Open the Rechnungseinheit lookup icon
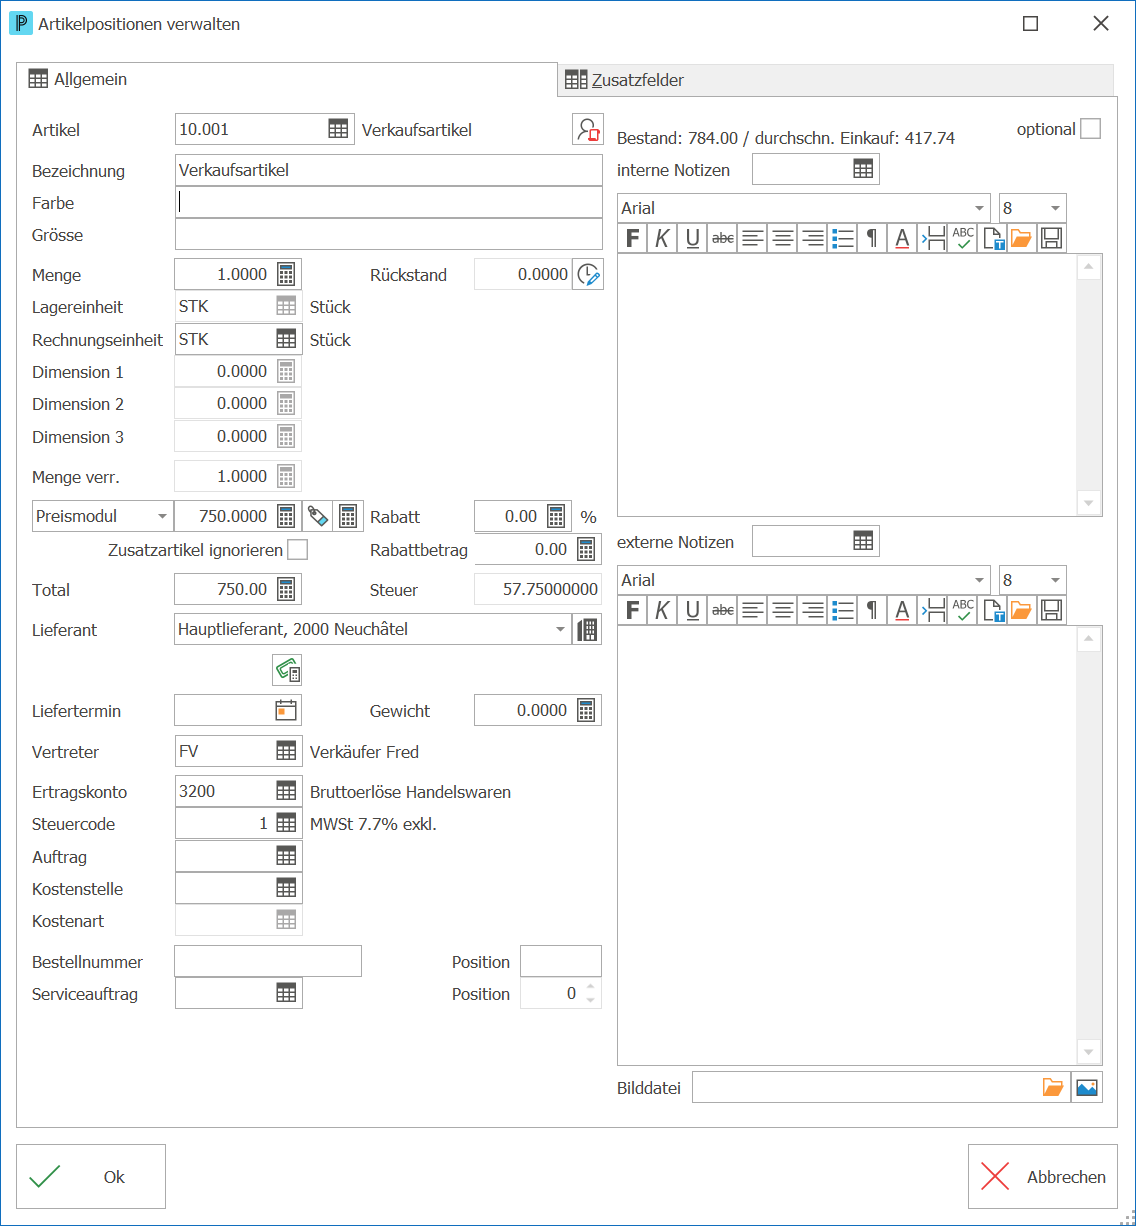 coord(286,339)
